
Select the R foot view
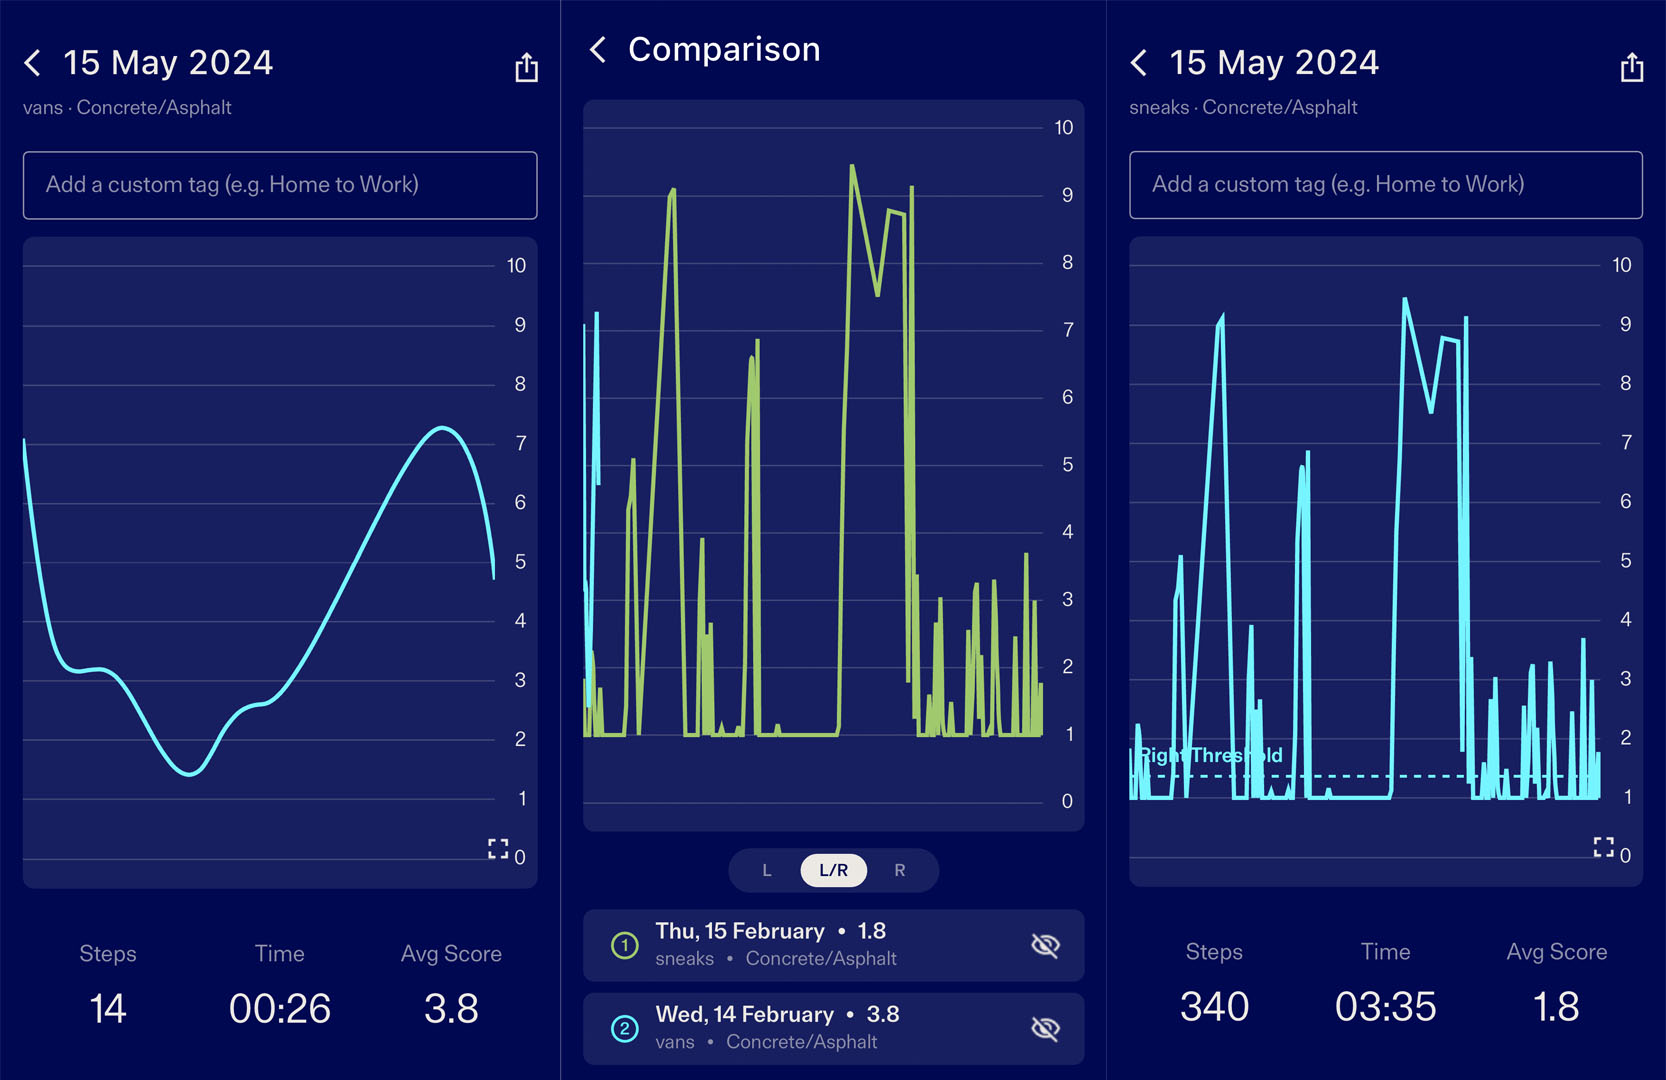[900, 870]
